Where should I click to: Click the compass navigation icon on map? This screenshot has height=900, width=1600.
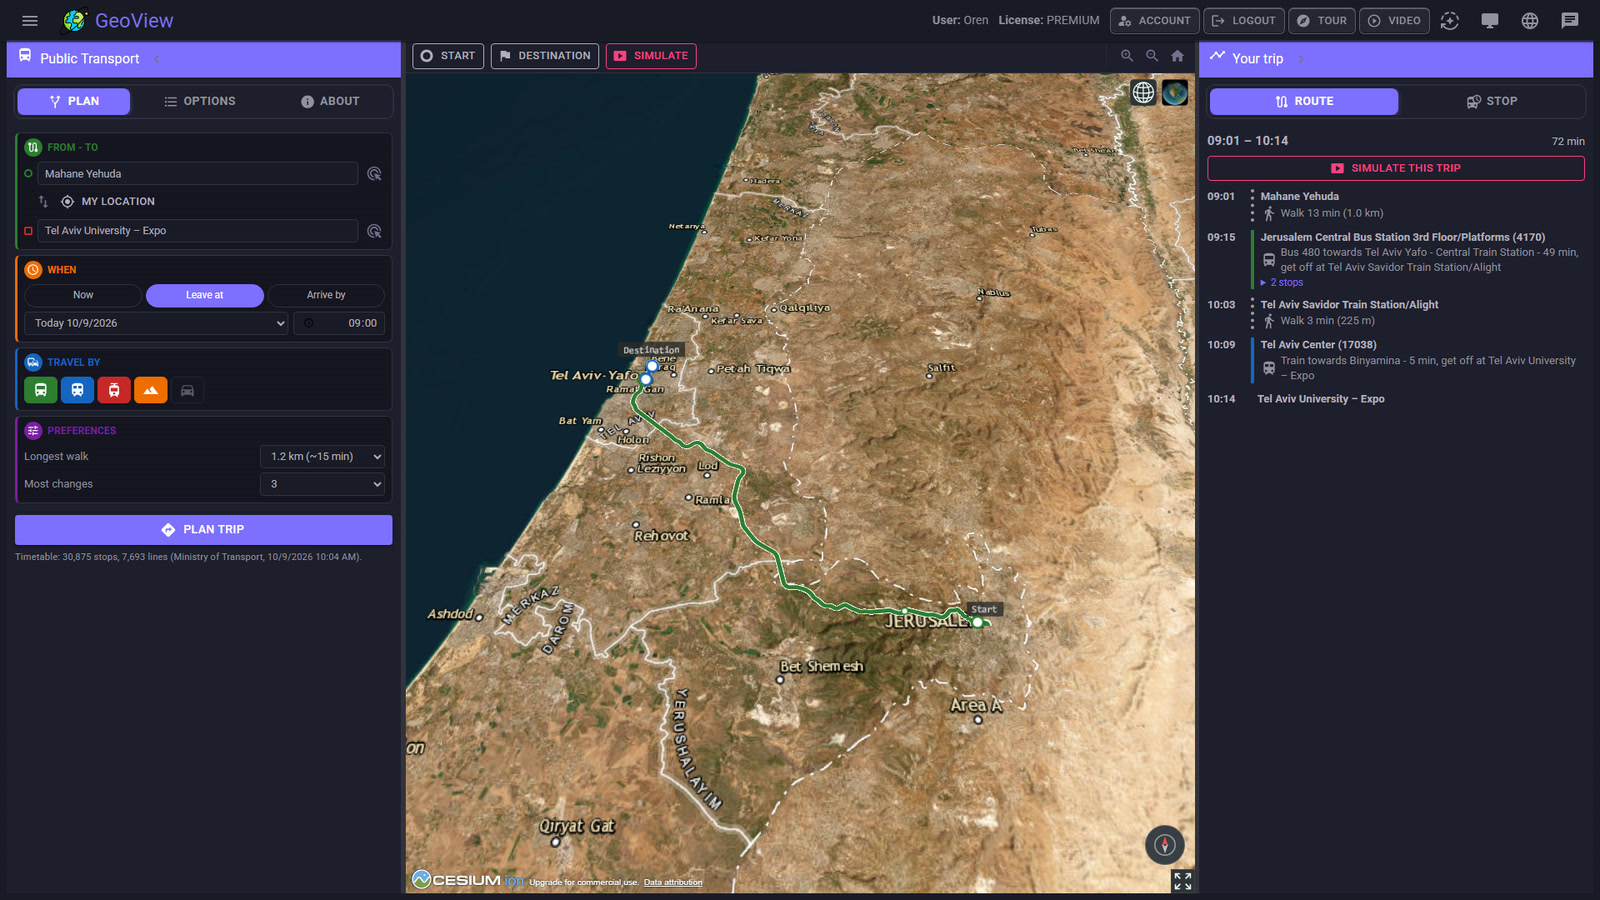(x=1164, y=845)
